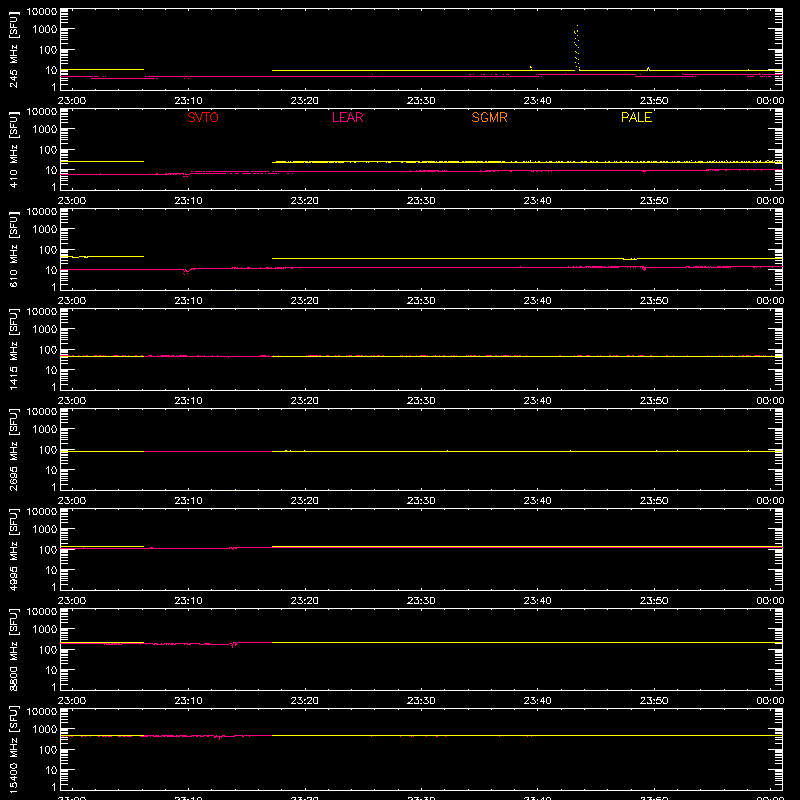
Task: Select the 410 MHz [SFU] axis label
Action: (x=14, y=149)
